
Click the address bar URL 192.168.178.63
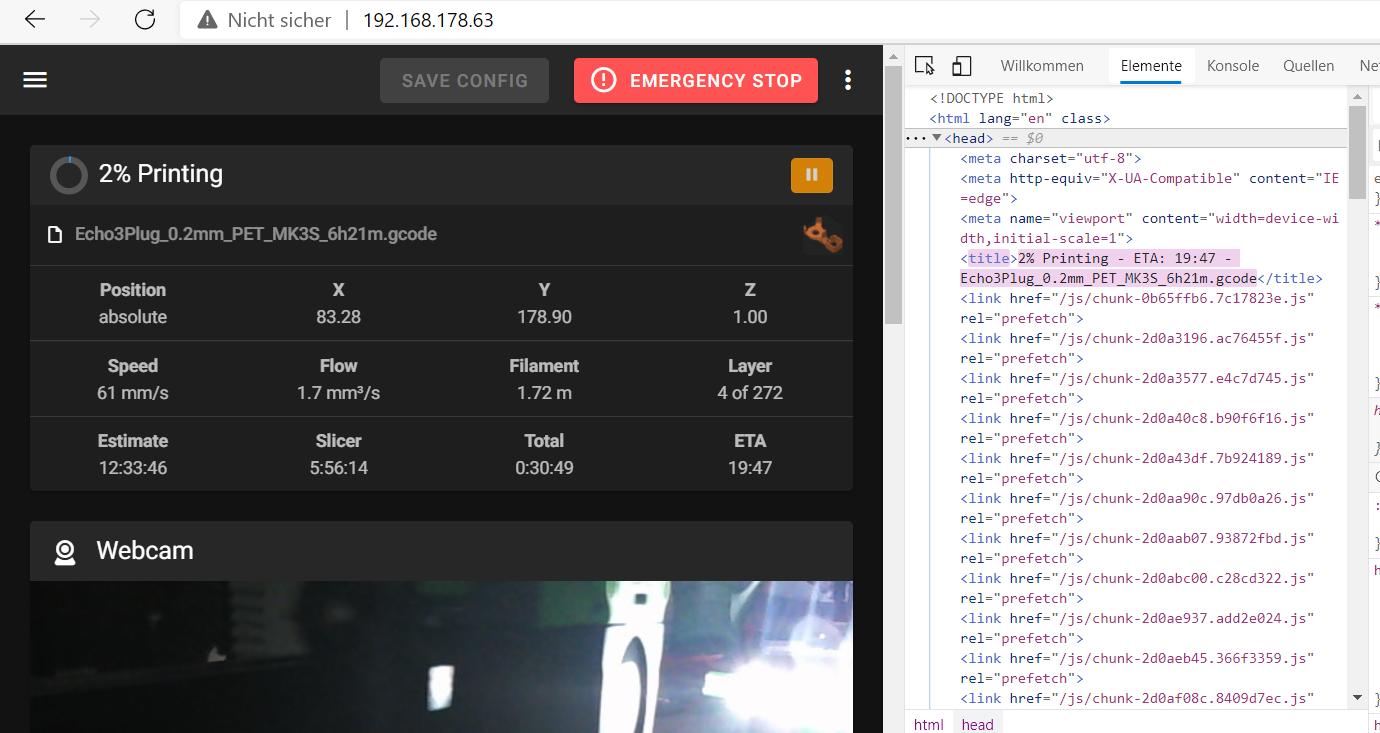(428, 20)
